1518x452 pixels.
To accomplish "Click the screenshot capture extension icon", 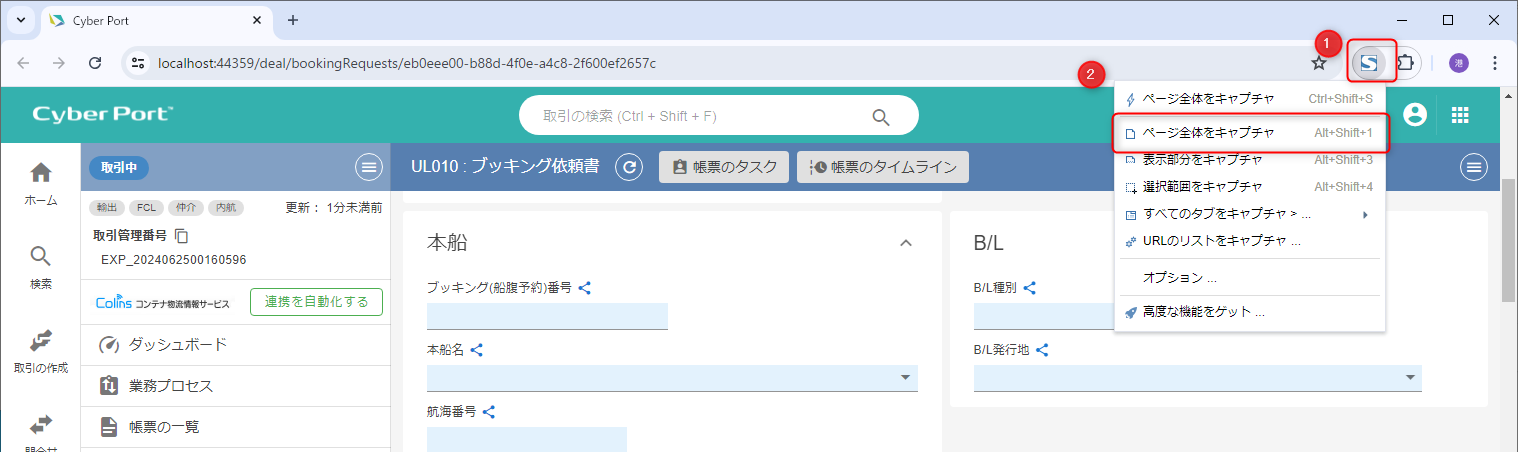I will point(1367,63).
